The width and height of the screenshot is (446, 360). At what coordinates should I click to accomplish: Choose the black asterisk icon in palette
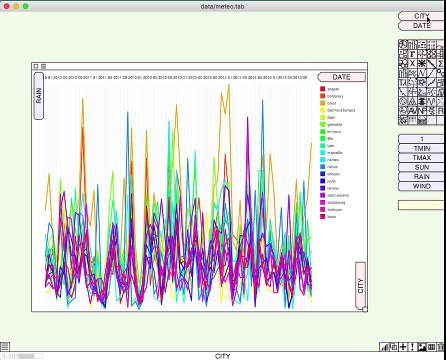(x=422, y=63)
